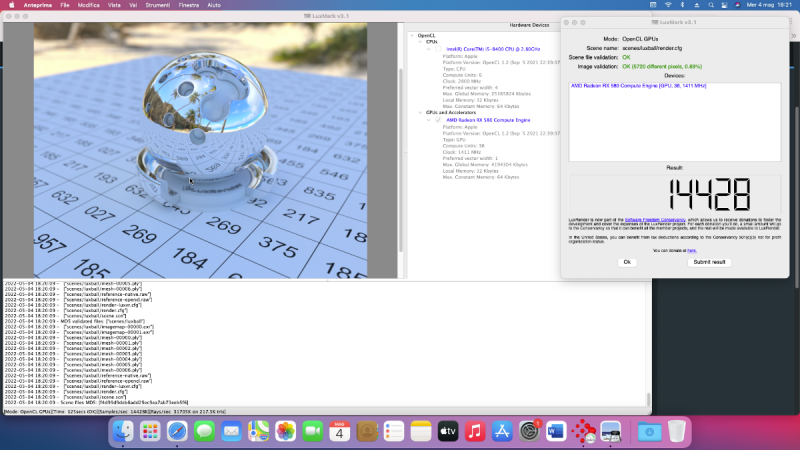Open Launchpad in the dock
Viewport: 800px width, 450px height.
pyautogui.click(x=150, y=432)
